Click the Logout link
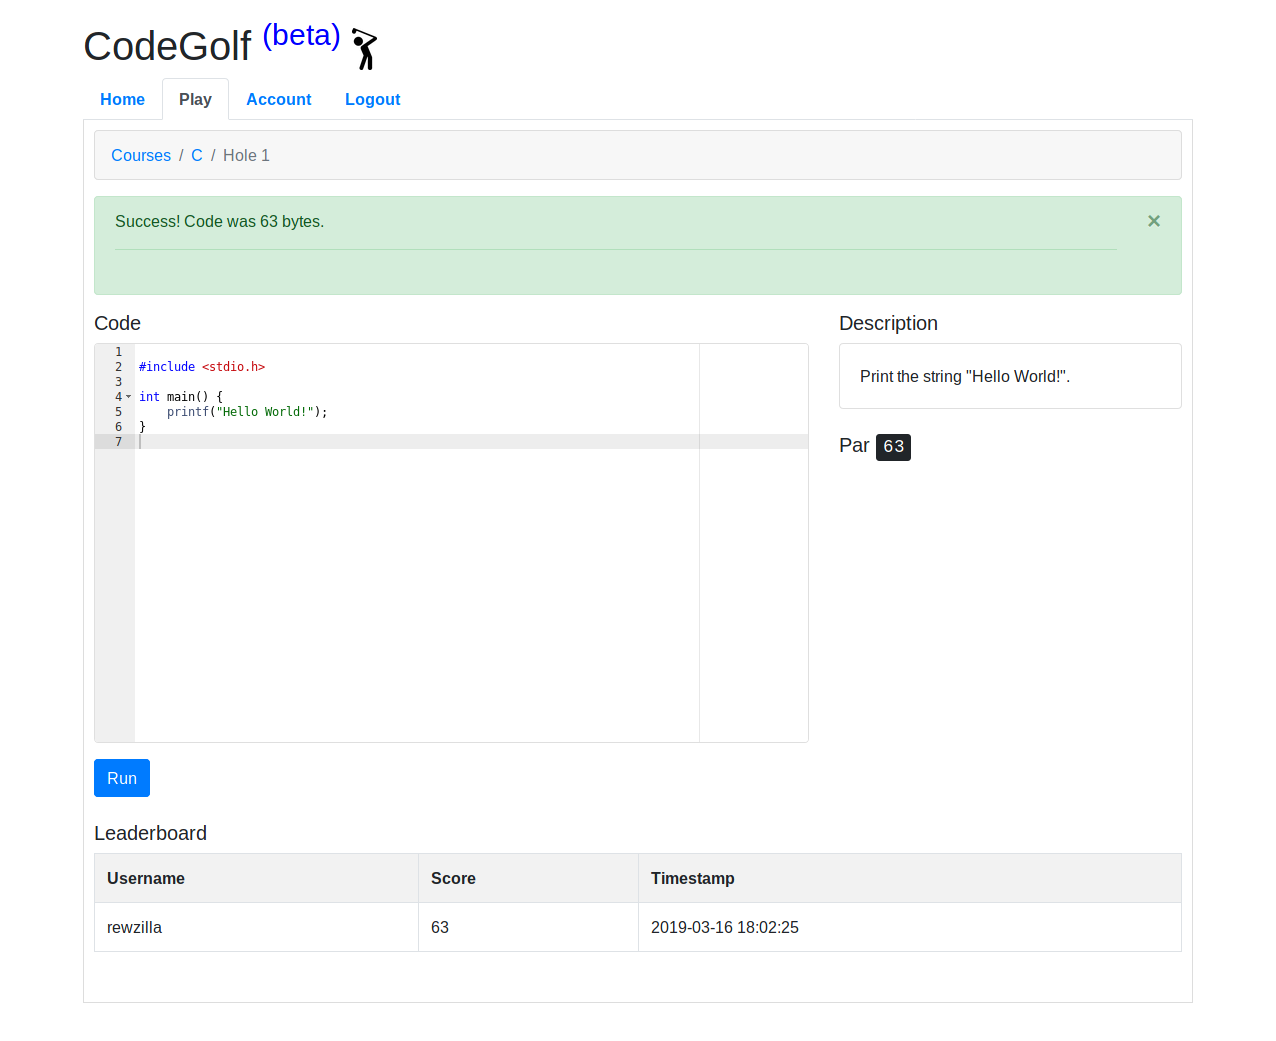 click(372, 99)
